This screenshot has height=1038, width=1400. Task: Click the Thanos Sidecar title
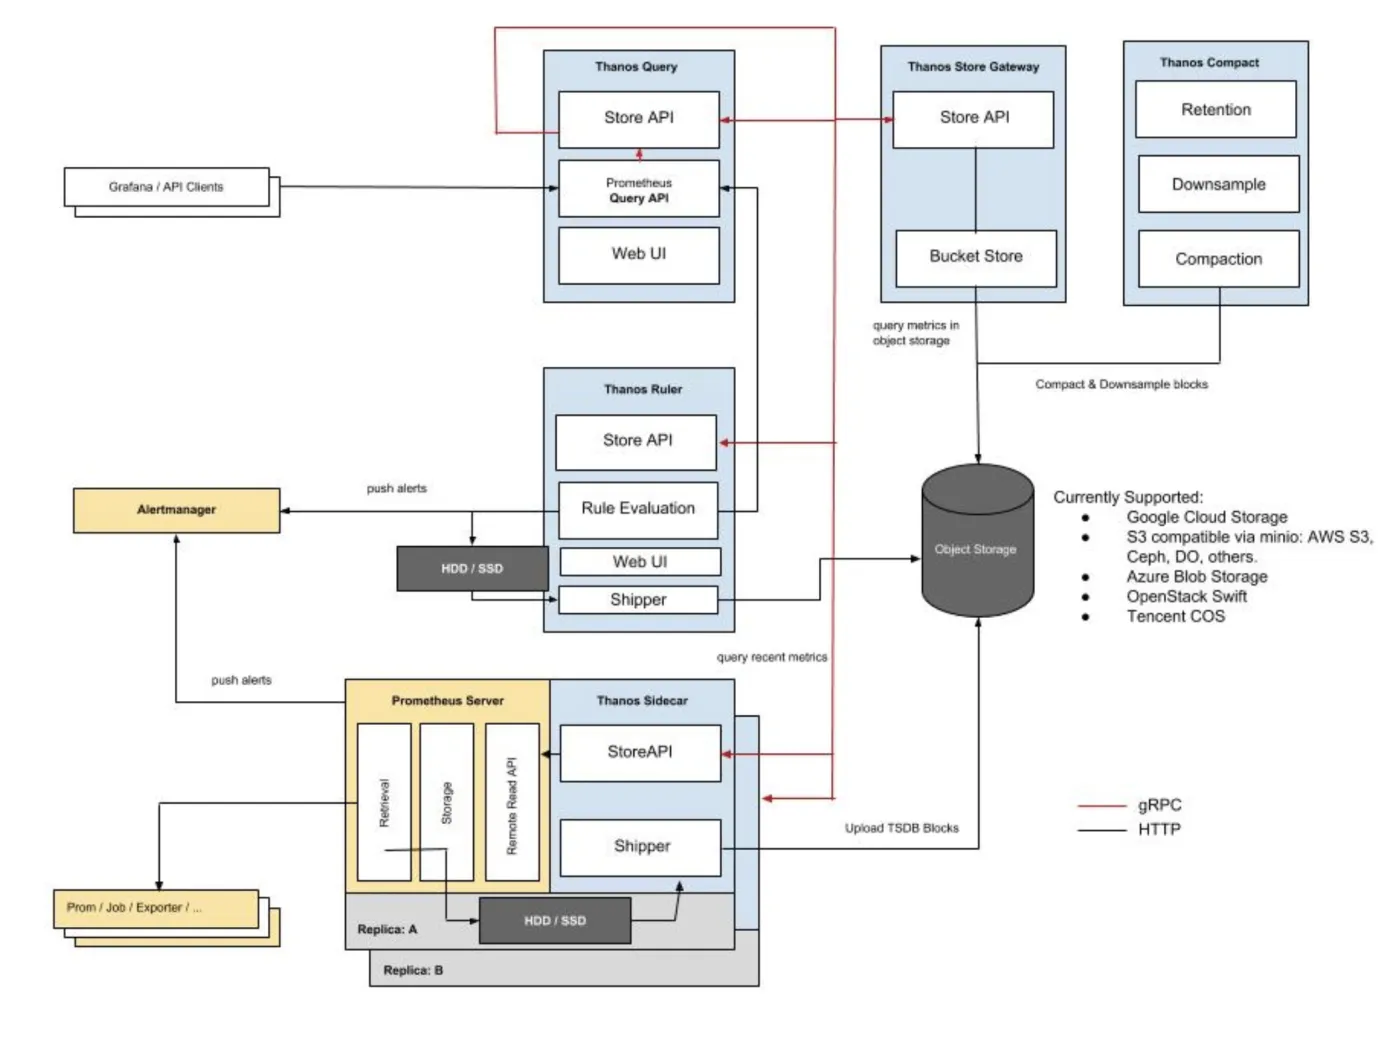[642, 701]
